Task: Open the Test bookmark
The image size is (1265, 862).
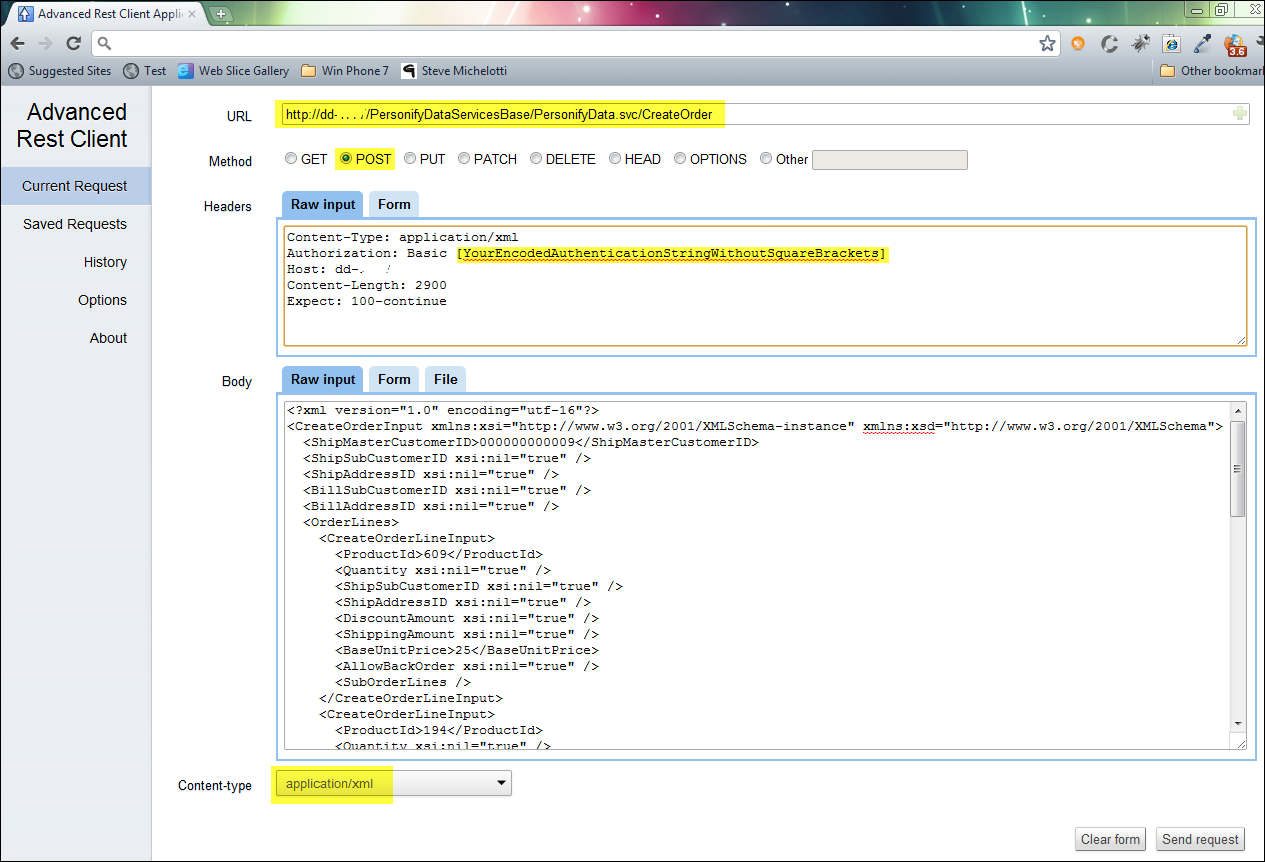Action: [x=145, y=71]
